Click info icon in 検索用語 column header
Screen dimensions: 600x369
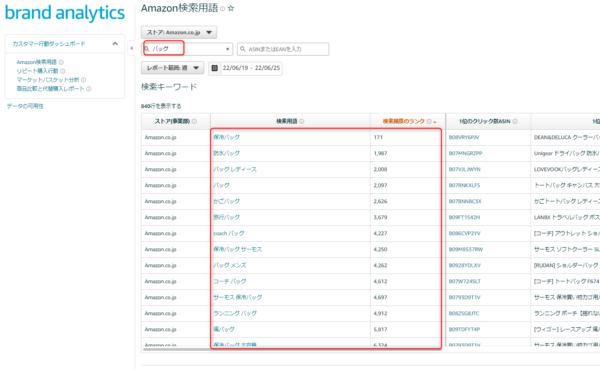(302, 121)
